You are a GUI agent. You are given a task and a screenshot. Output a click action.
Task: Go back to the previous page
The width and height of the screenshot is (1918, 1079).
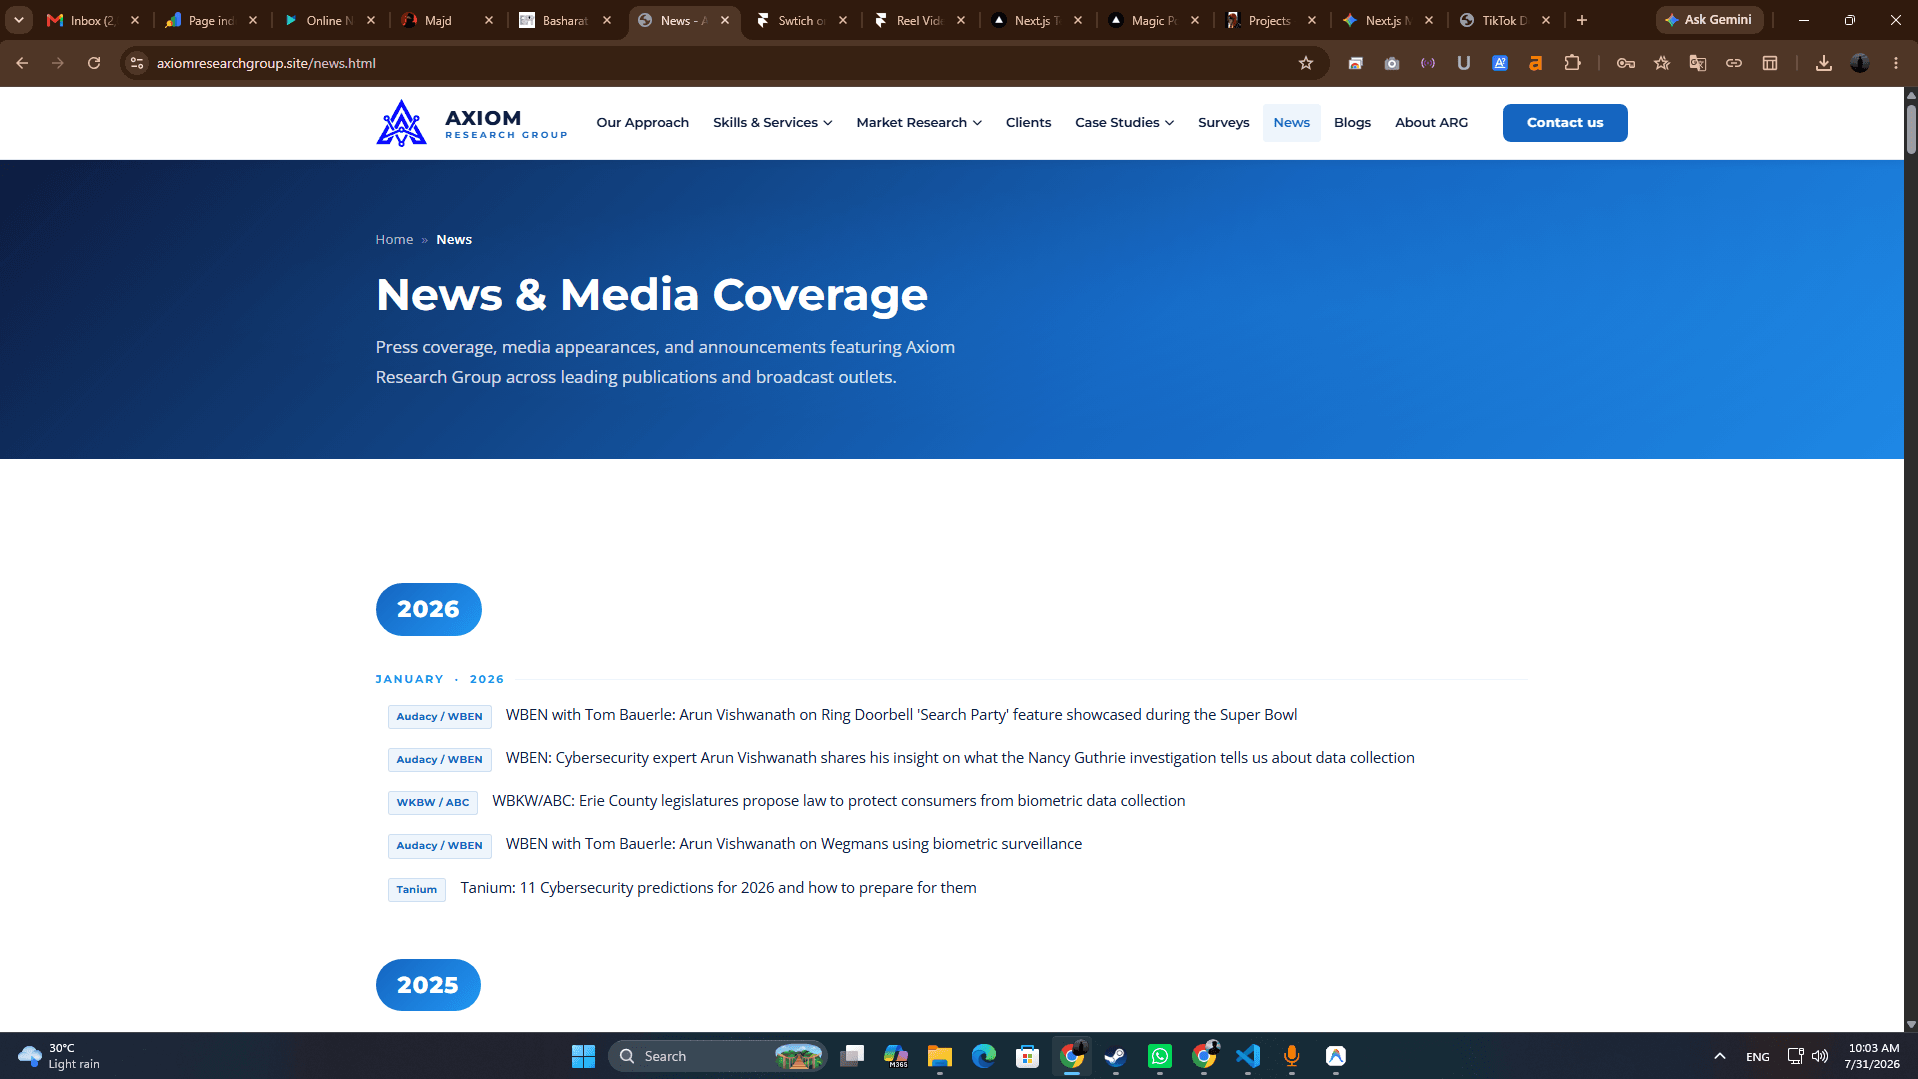[22, 63]
